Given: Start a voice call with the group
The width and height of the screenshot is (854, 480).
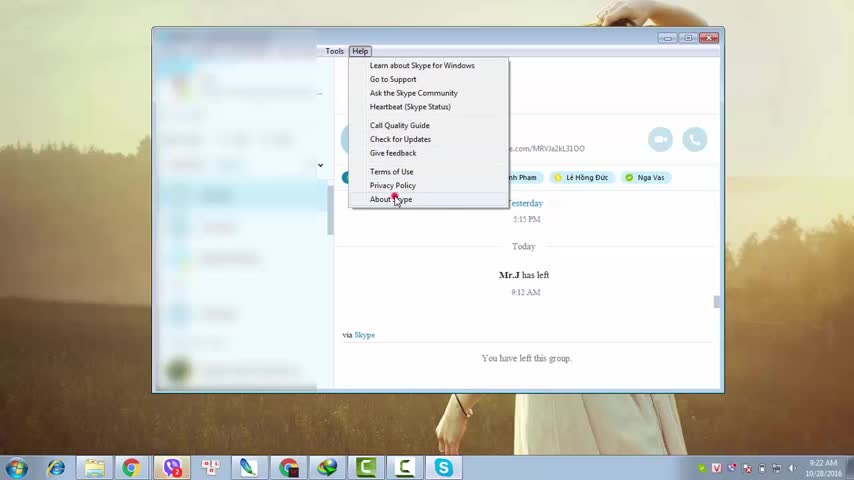Looking at the screenshot, I should 694,139.
